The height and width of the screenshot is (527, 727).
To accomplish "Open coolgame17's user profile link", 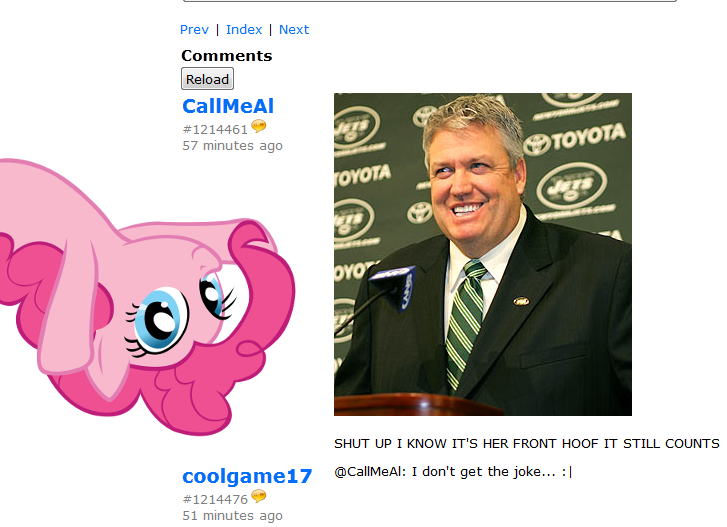I will (247, 476).
